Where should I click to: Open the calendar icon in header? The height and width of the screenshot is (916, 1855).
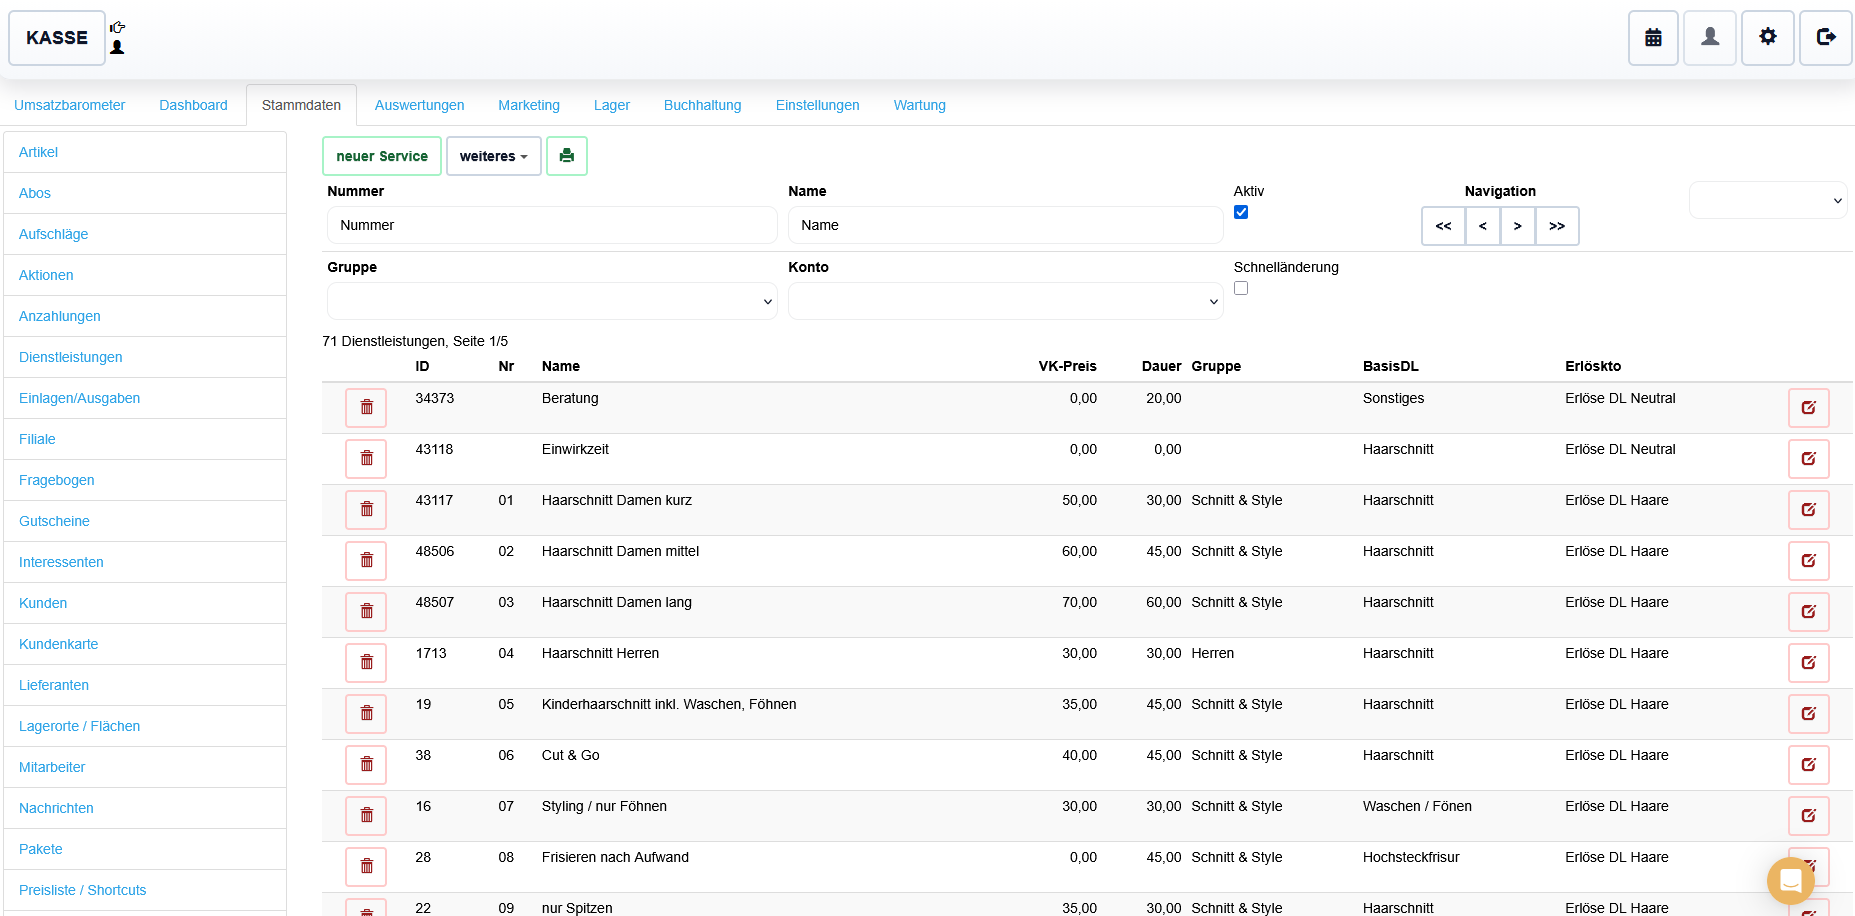[x=1653, y=38]
